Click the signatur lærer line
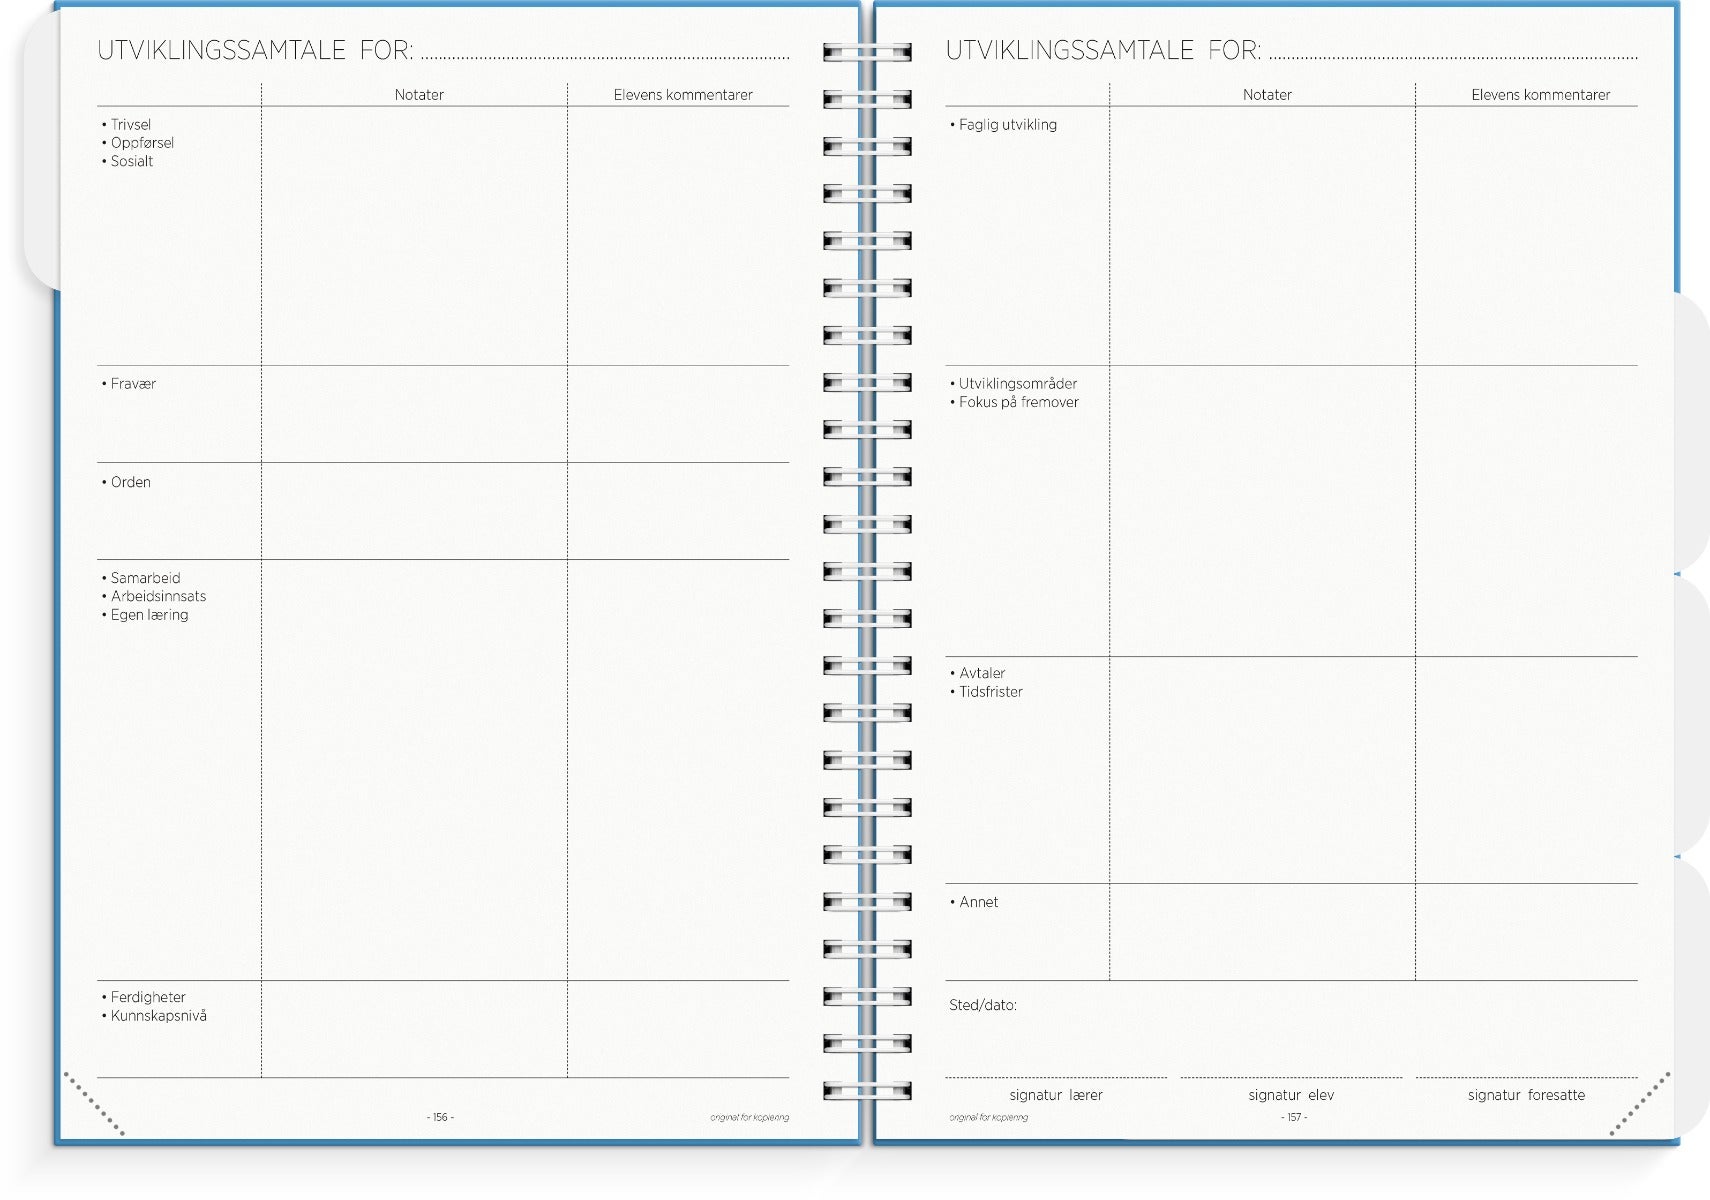 1056,1075
